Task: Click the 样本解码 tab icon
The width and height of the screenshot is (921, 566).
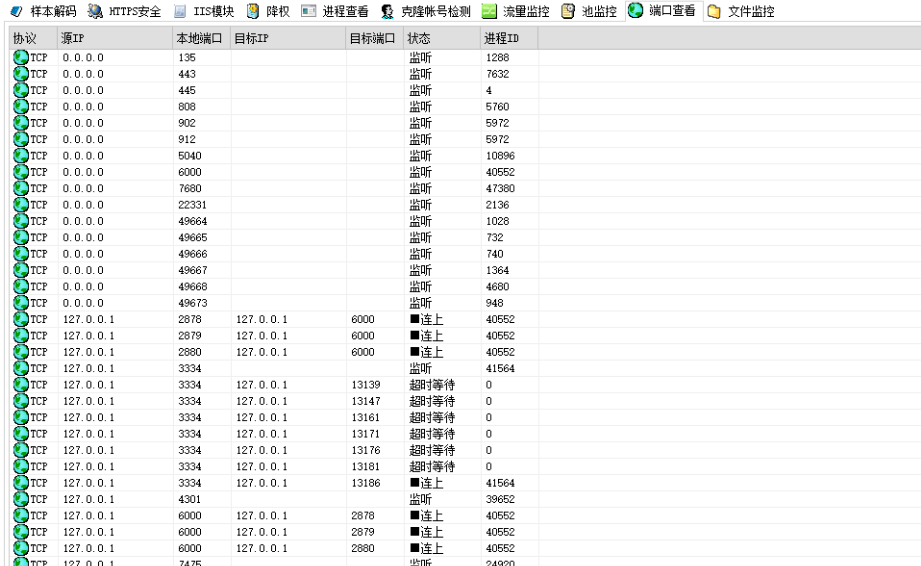Action: click(x=16, y=11)
